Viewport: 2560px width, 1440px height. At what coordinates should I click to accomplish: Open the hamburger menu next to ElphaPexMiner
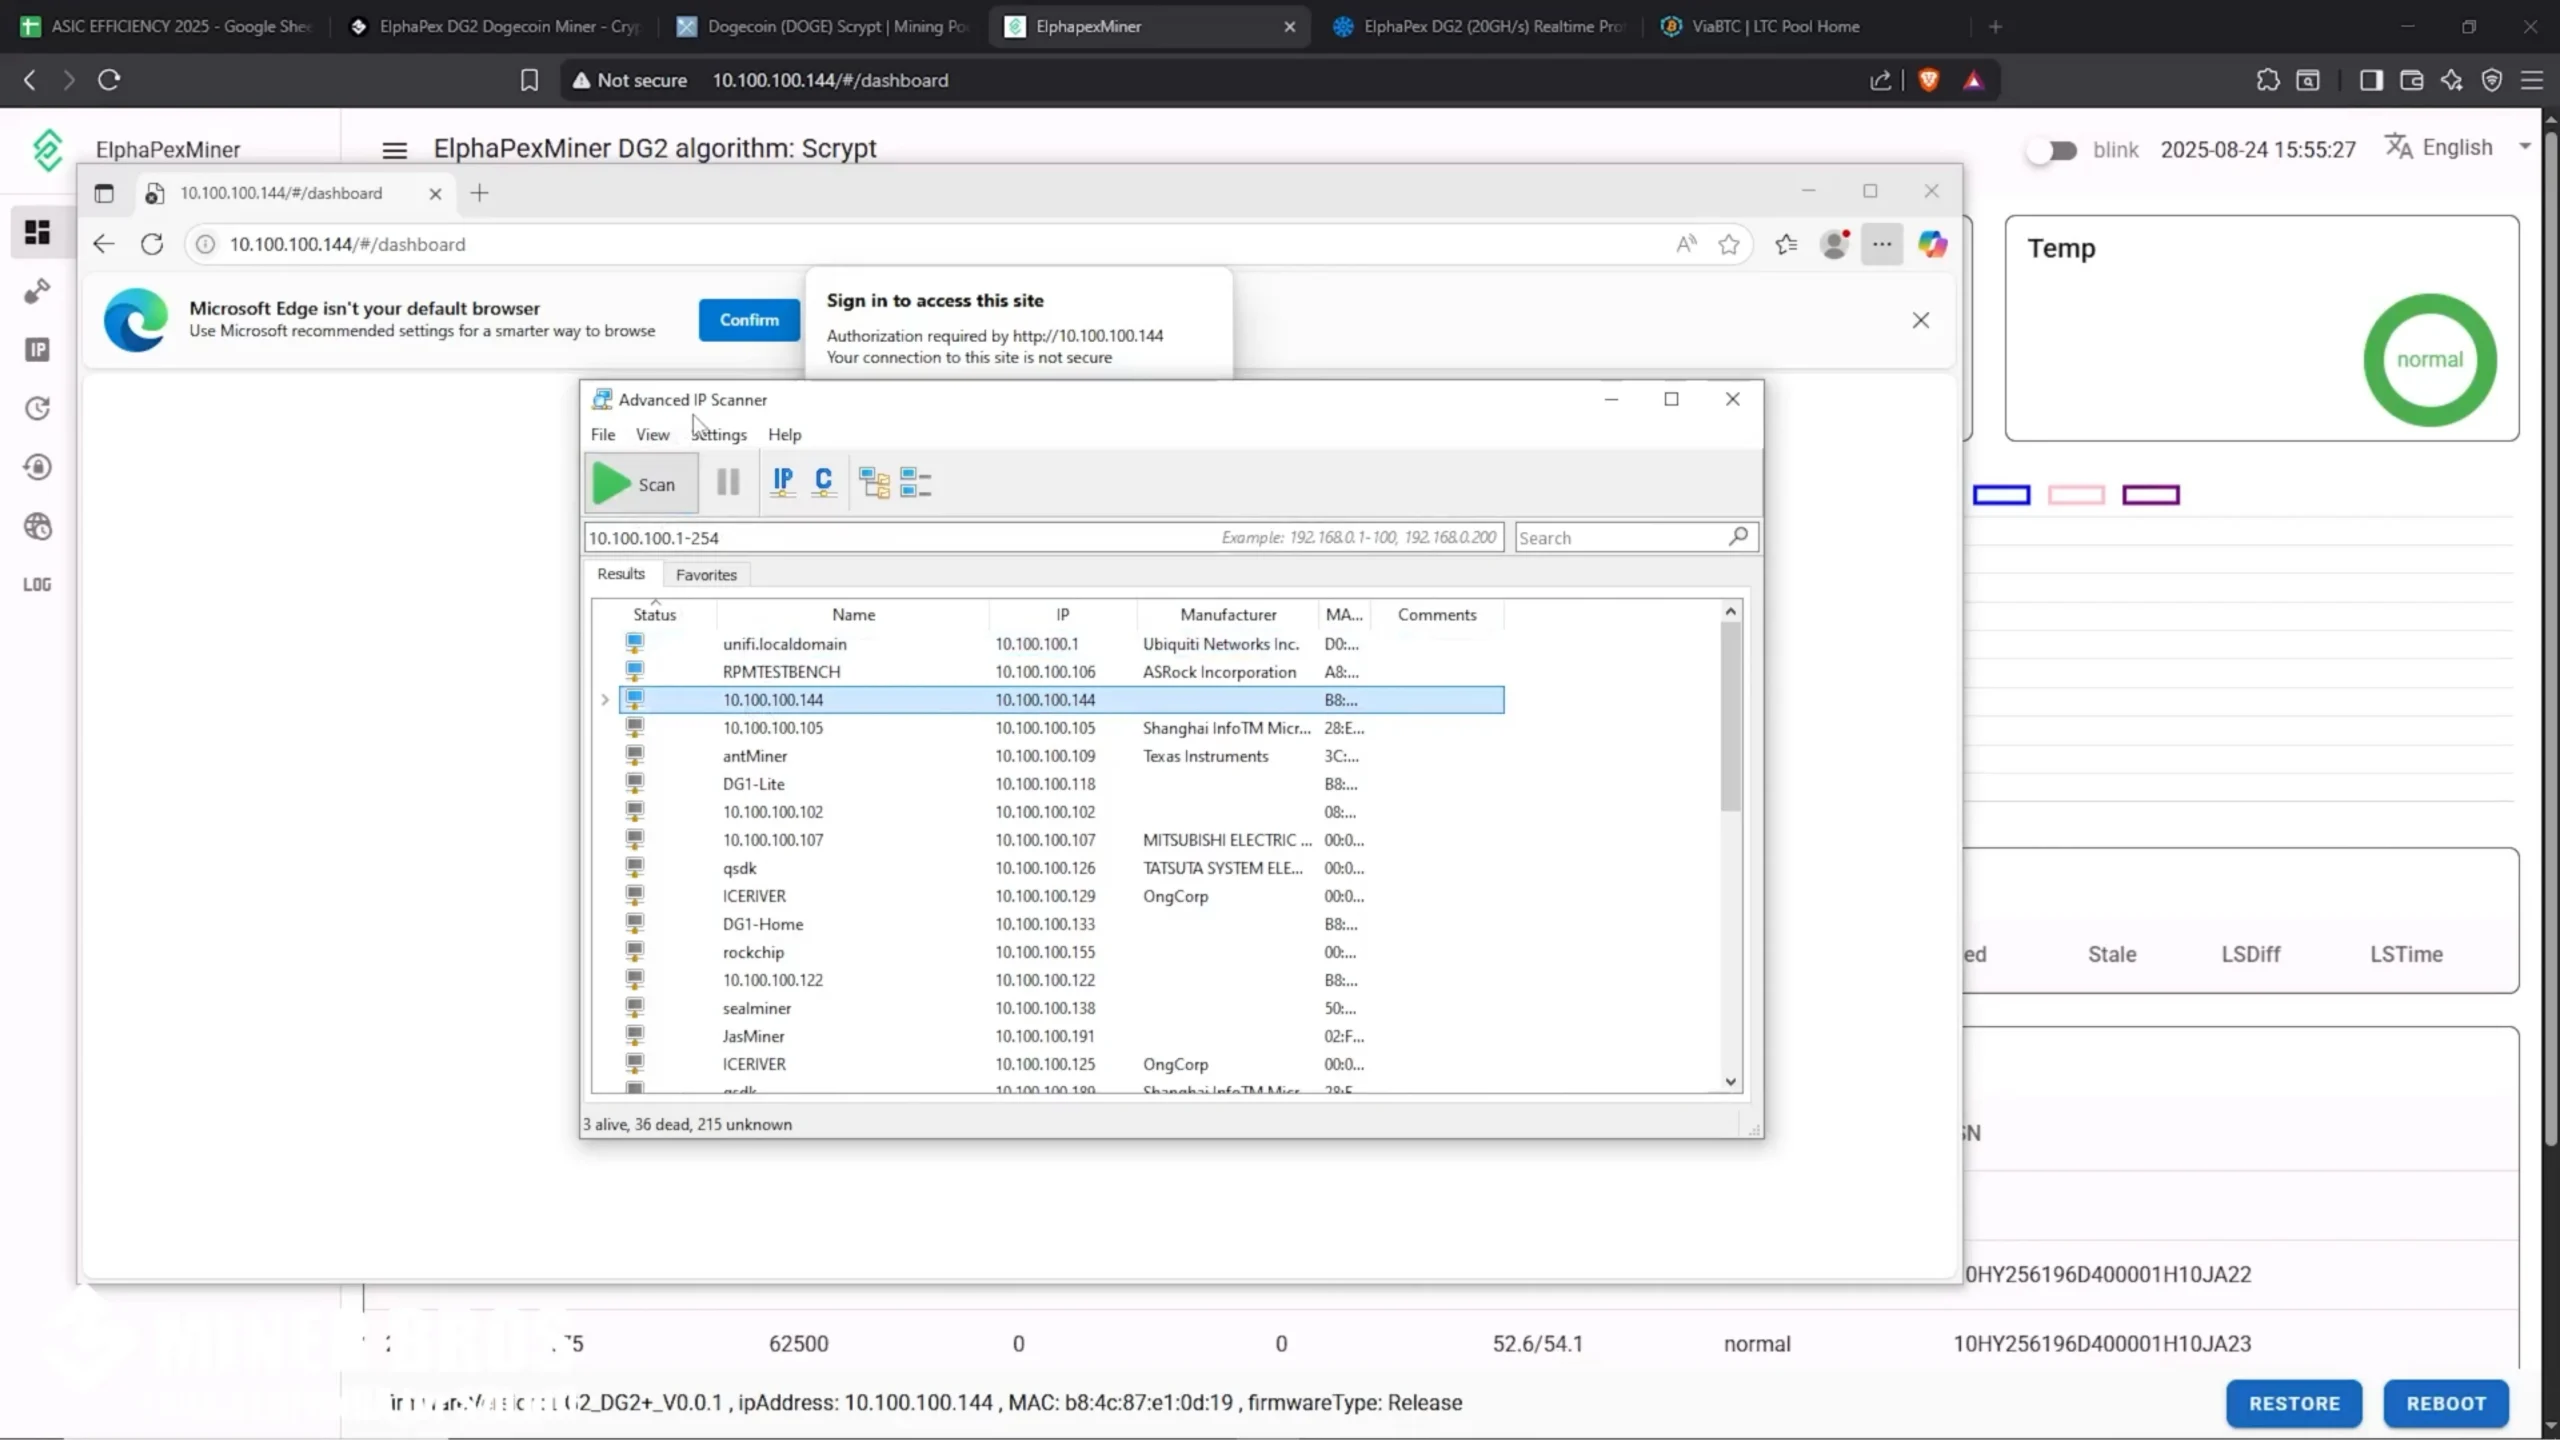pos(394,149)
